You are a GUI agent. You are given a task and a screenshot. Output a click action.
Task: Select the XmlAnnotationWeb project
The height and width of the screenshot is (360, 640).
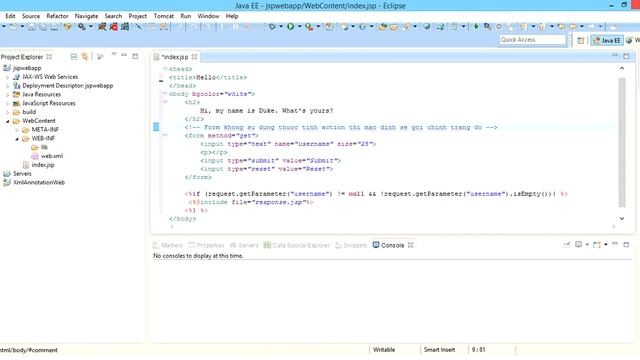[x=34, y=182]
